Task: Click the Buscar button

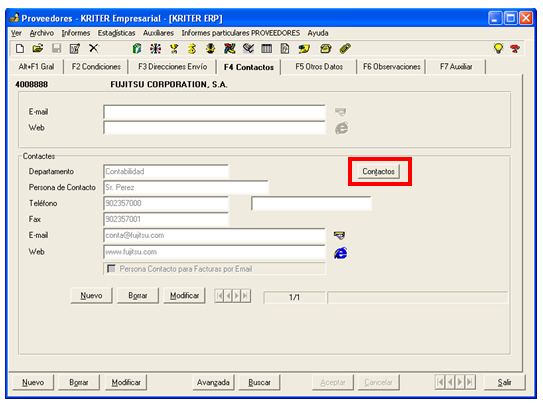Action: [259, 382]
